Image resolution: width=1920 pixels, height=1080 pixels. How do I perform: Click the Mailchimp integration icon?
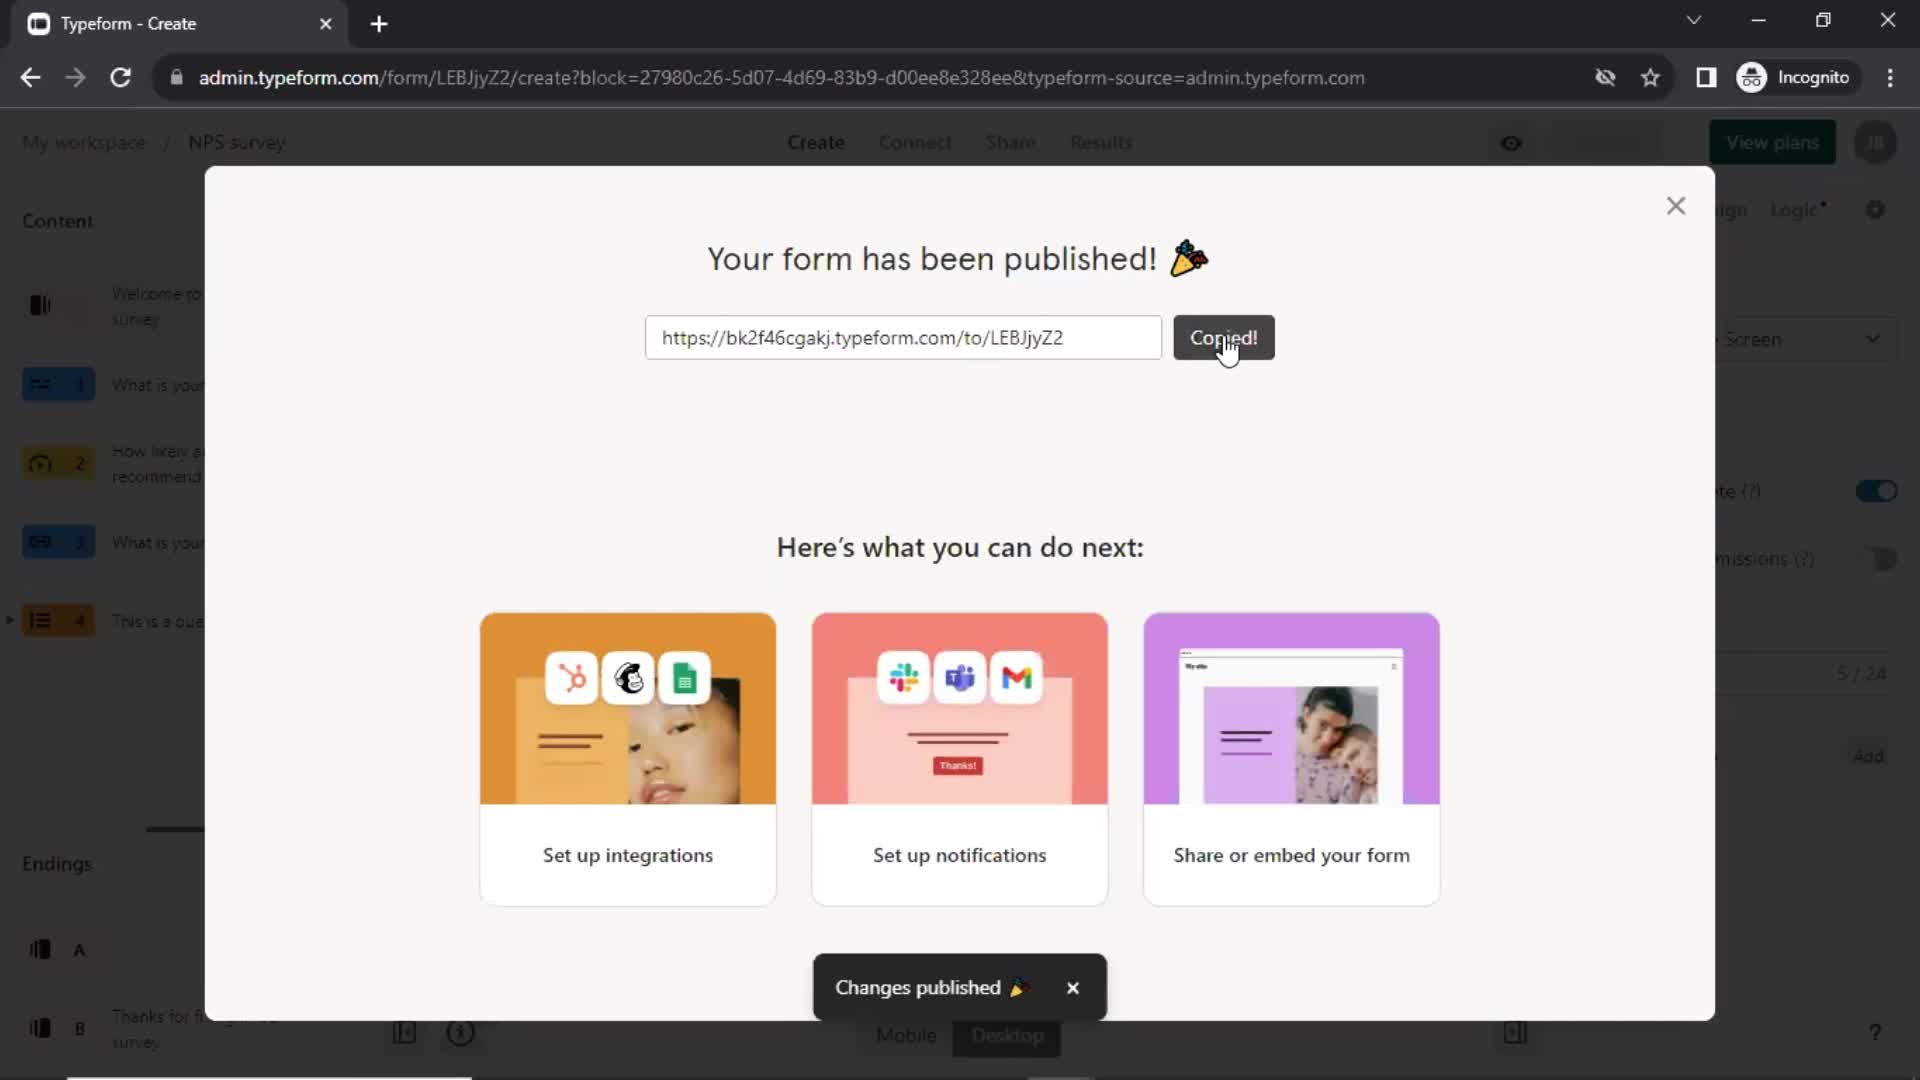[628, 678]
